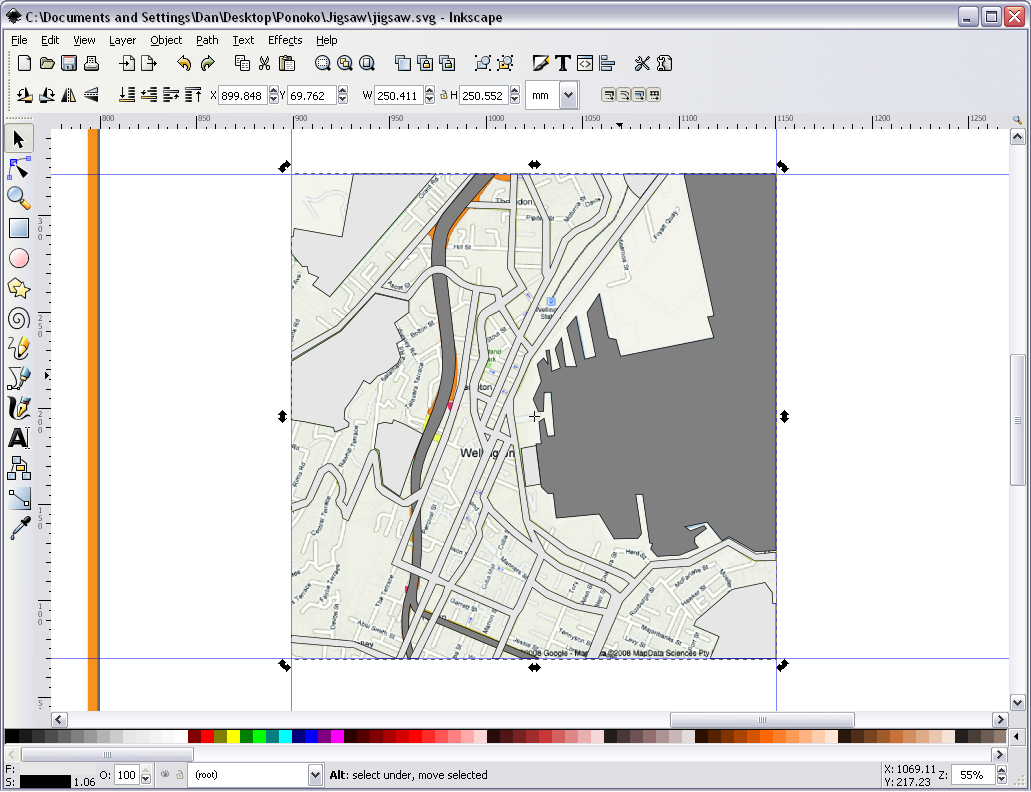Click the canvas horizontal scrollbar right arrow

(1000, 719)
